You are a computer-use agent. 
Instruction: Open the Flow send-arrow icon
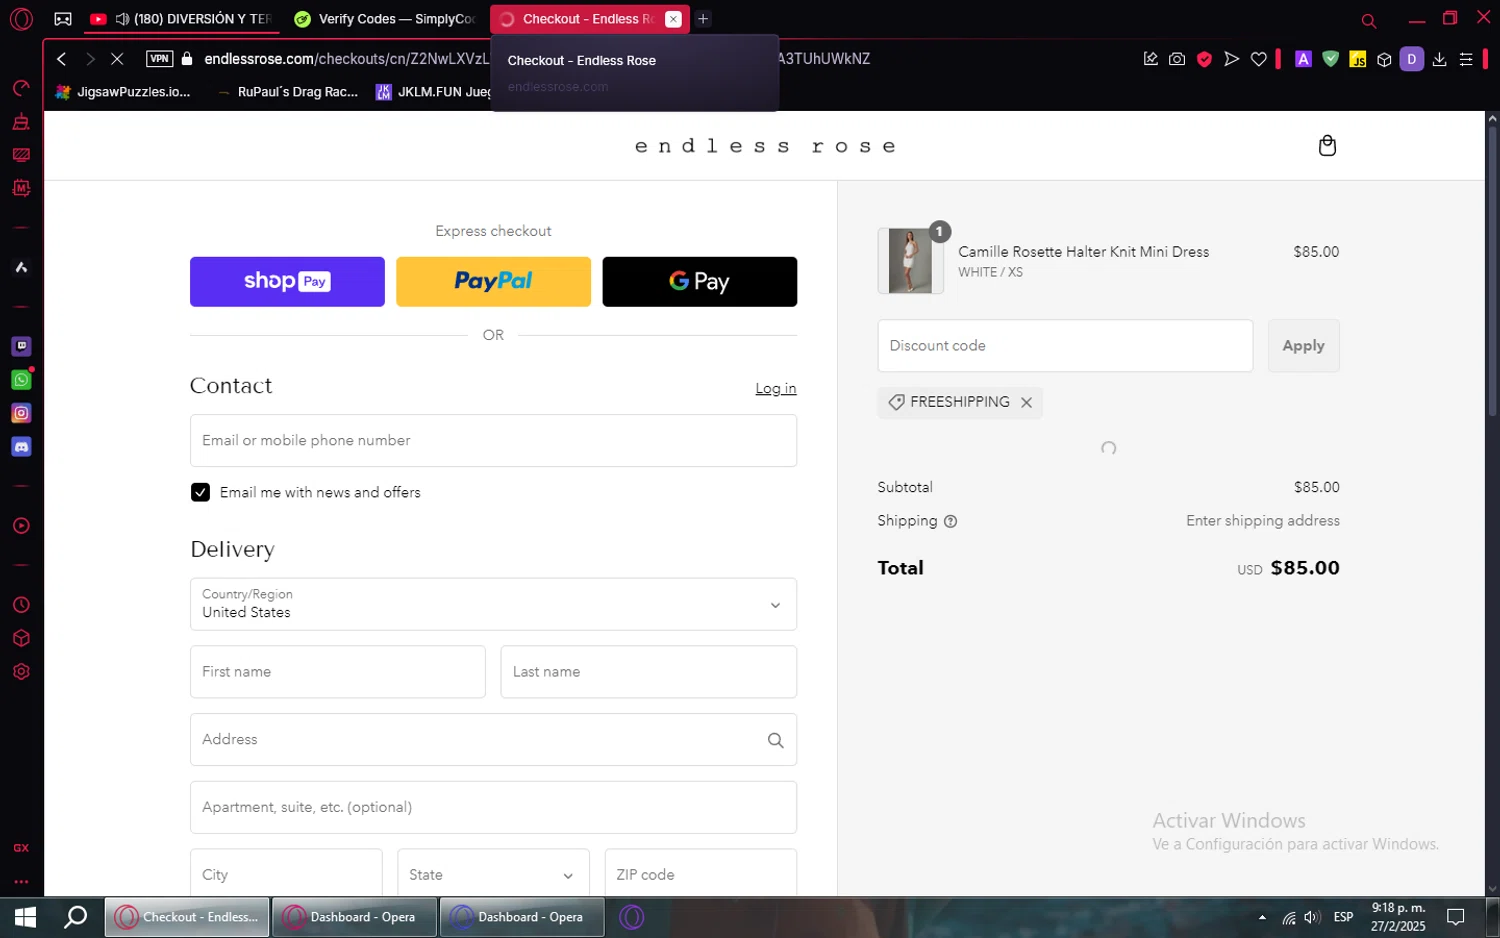coord(1231,59)
